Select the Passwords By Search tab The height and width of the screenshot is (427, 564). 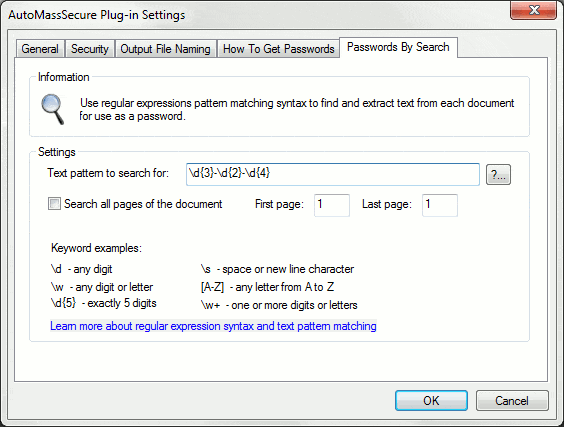[x=398, y=47]
